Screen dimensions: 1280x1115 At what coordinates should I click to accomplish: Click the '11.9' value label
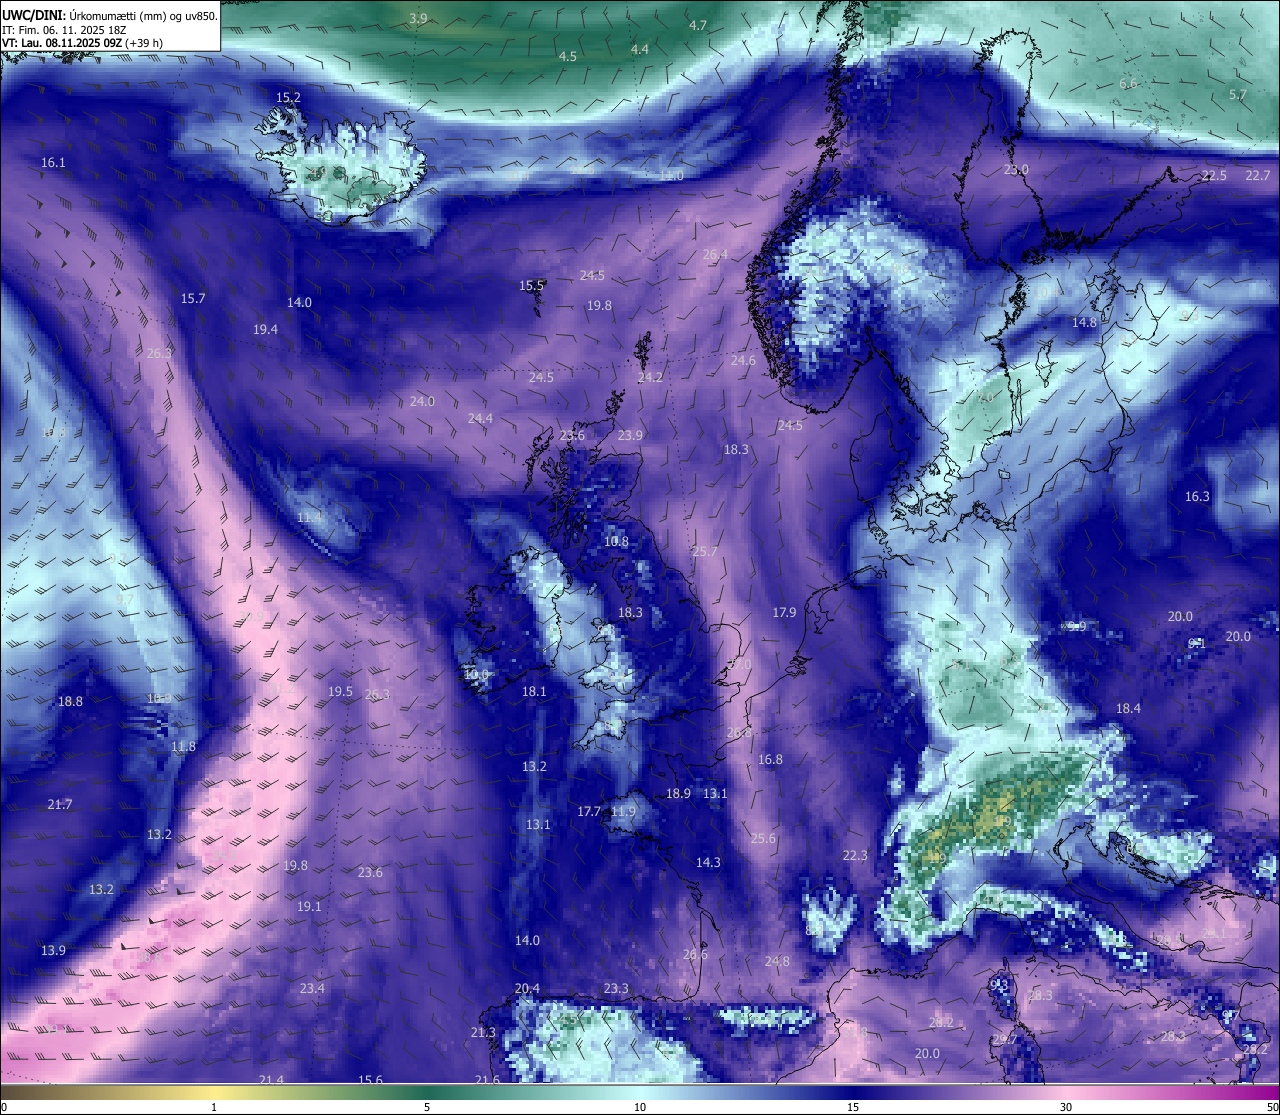point(623,811)
